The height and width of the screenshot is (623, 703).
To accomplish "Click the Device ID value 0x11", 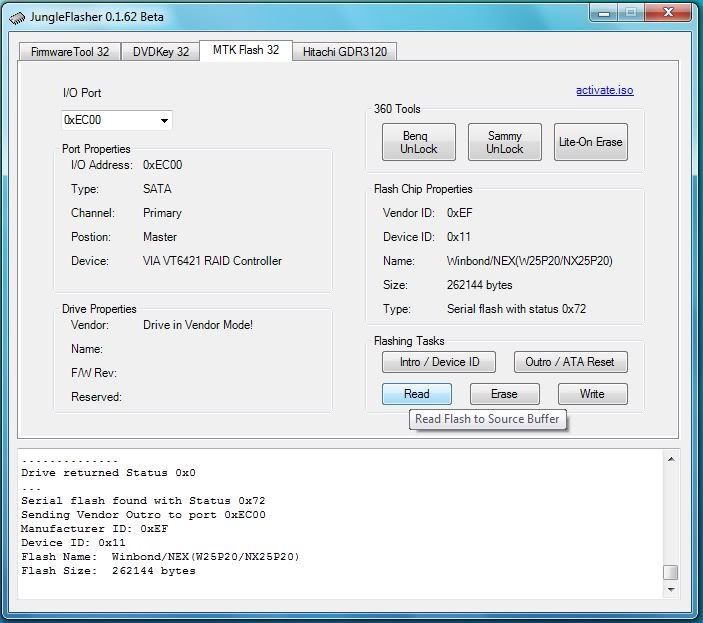I will click(x=459, y=237).
